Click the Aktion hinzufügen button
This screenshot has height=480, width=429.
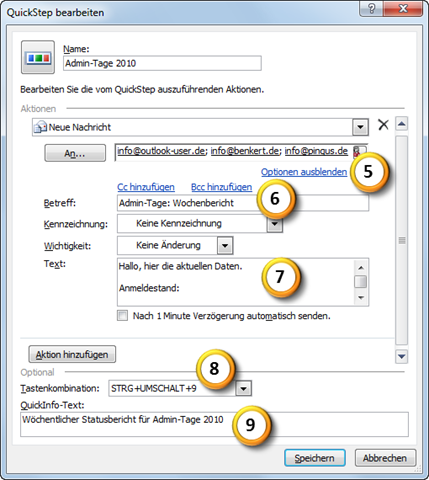[x=72, y=354]
